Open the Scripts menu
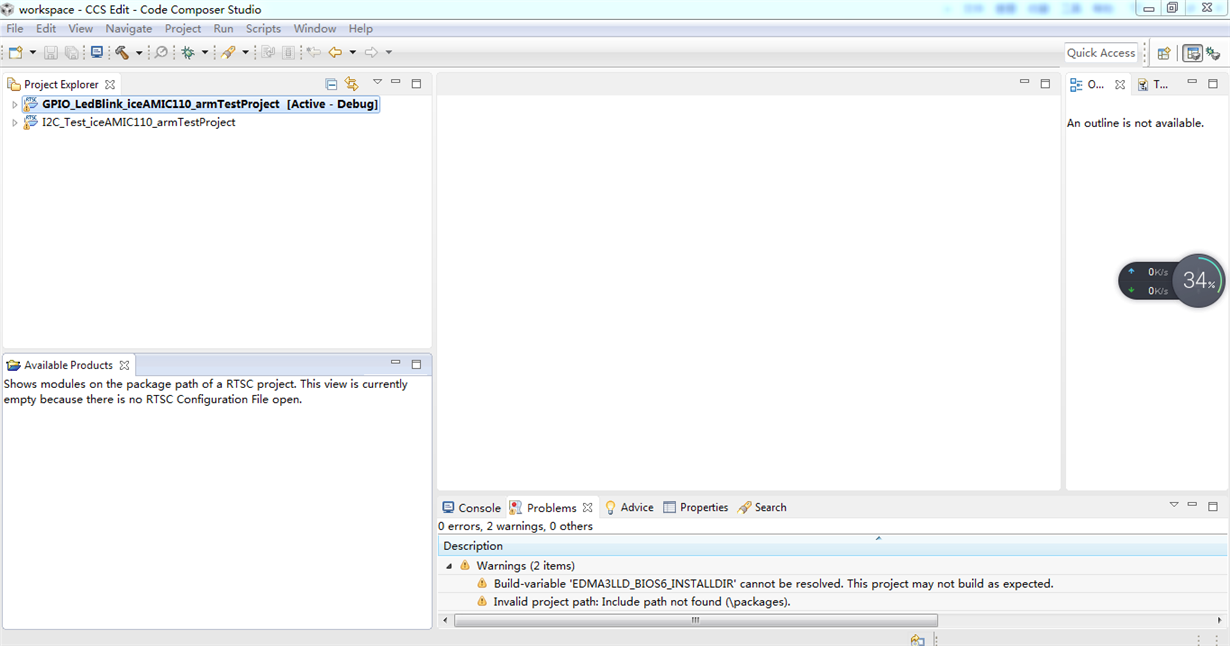Viewport: 1230px width, 646px height. tap(263, 29)
